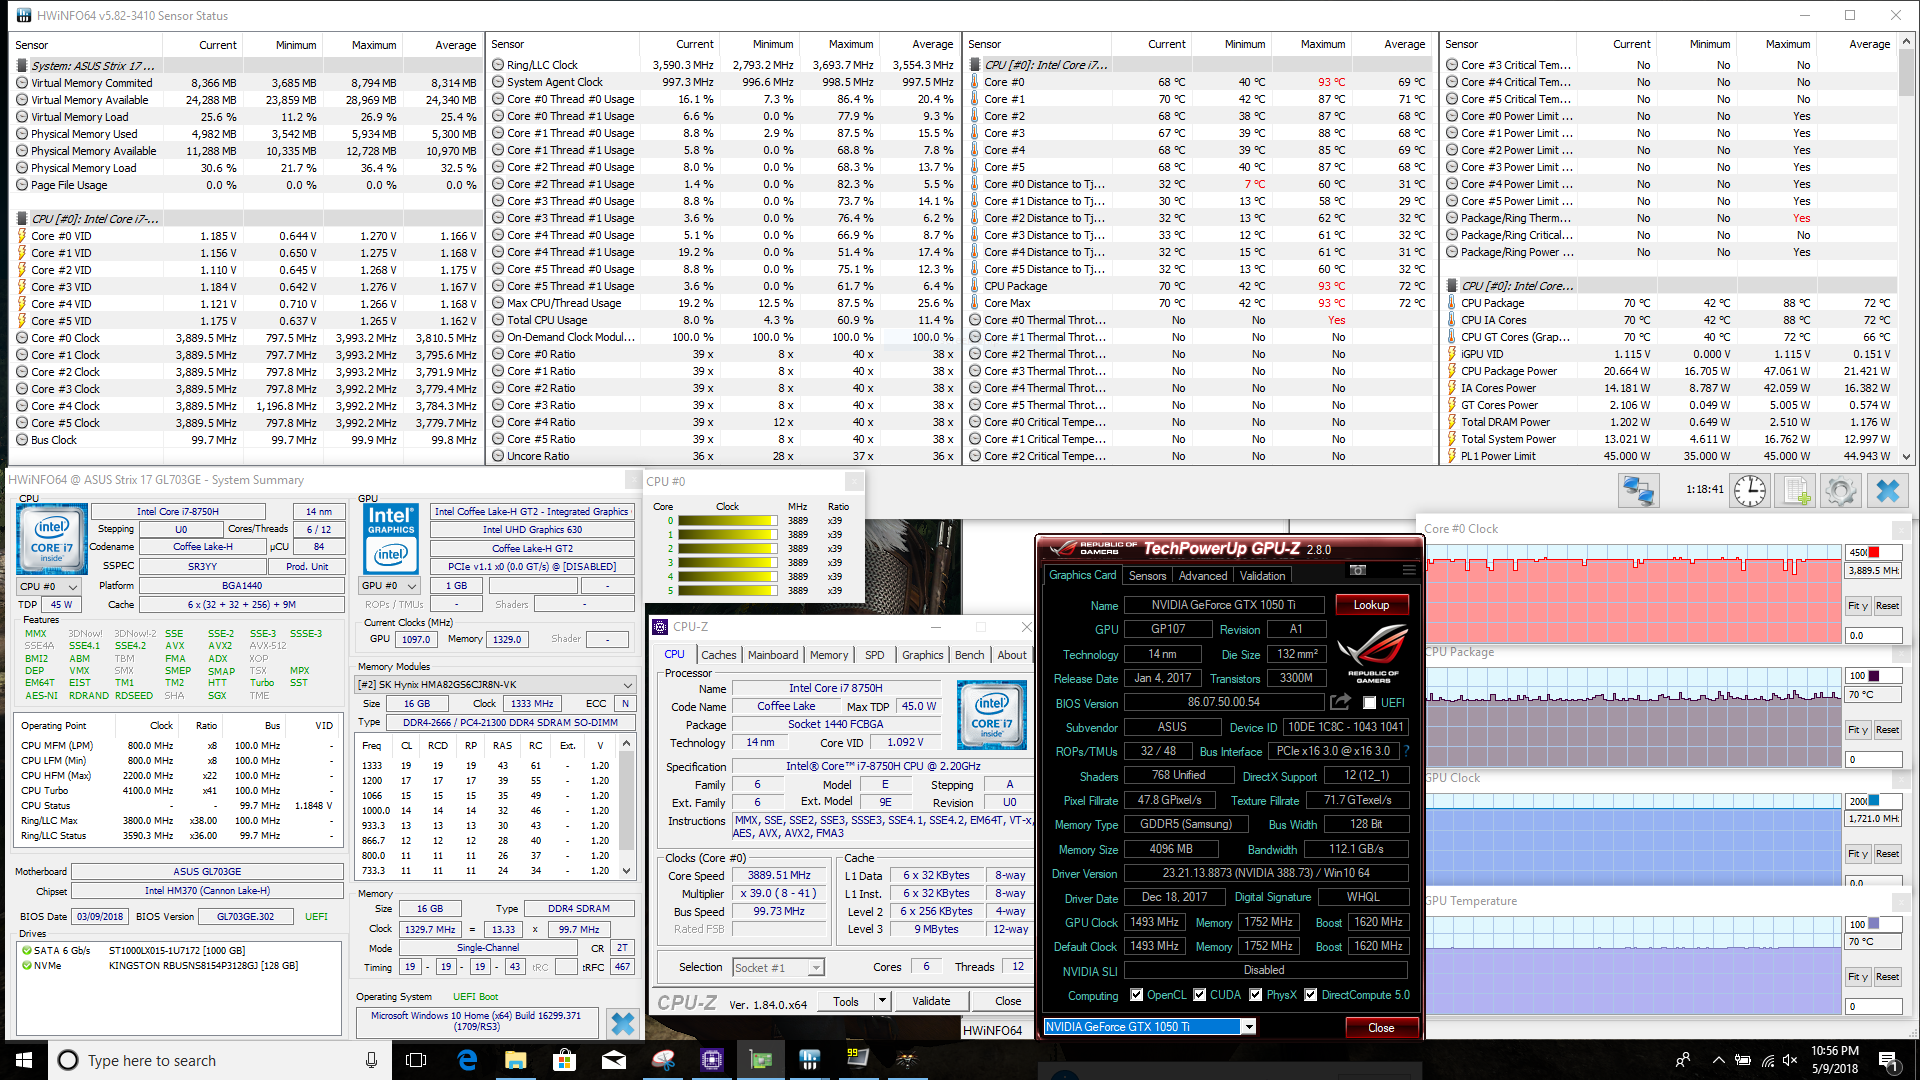
Task: Open CPU-Z Tools dropdown arrow
Action: point(881,1001)
